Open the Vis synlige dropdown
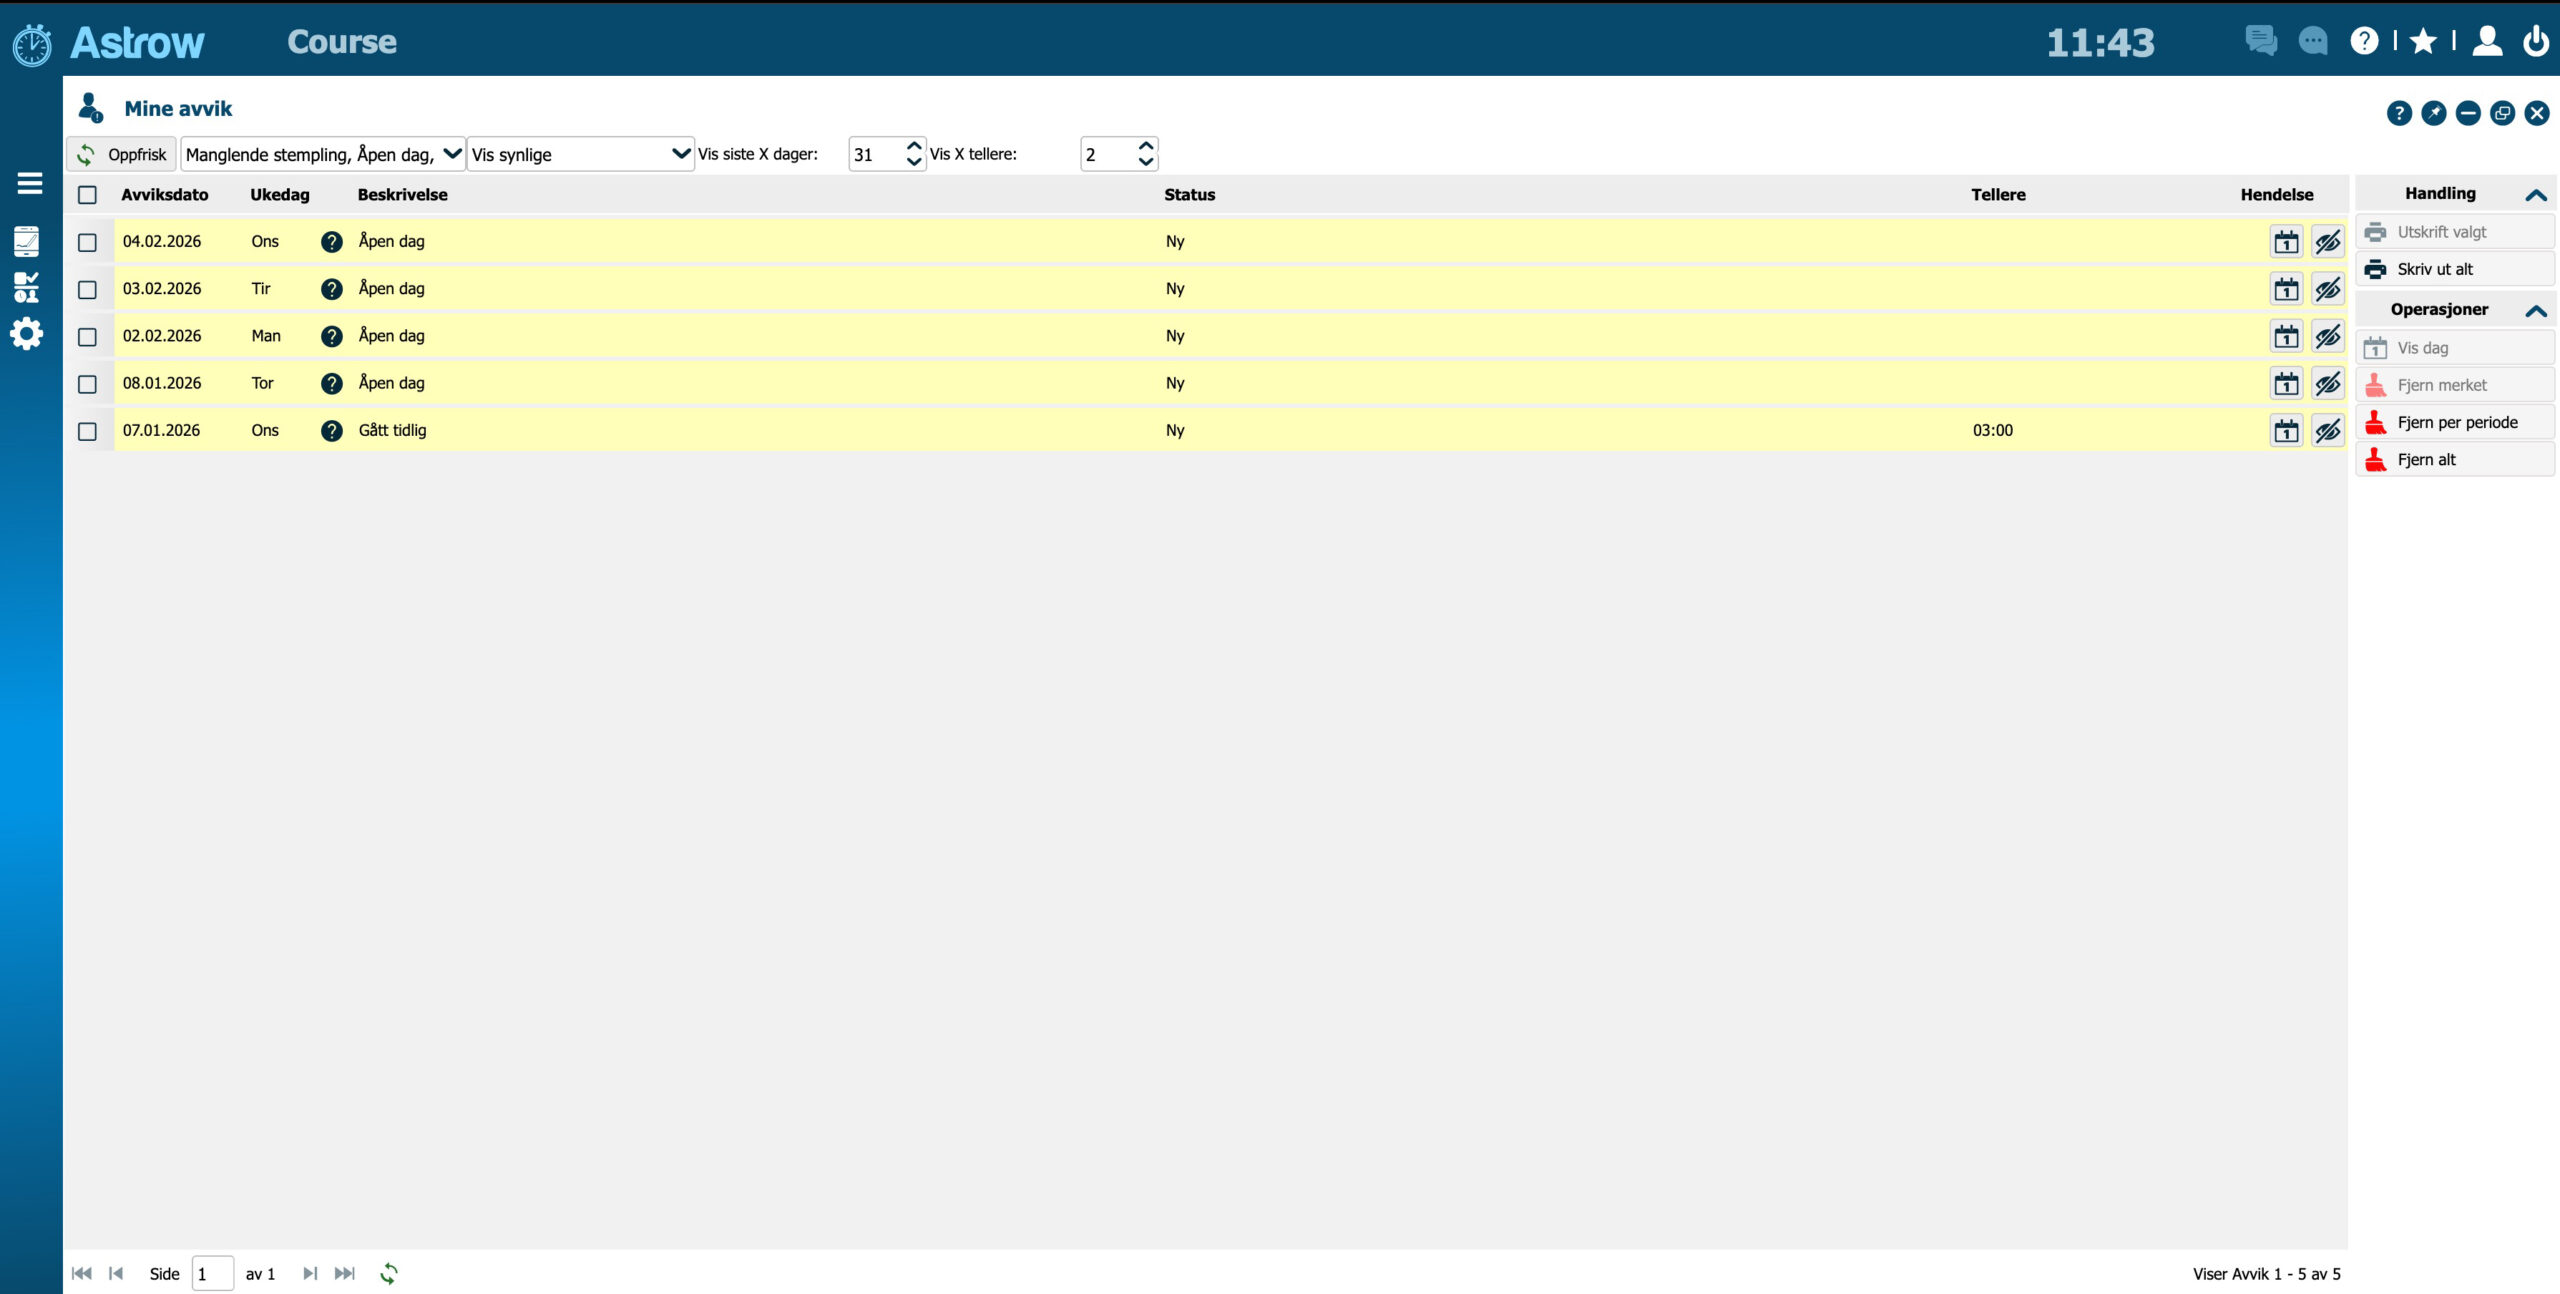2560x1294 pixels. [x=580, y=154]
